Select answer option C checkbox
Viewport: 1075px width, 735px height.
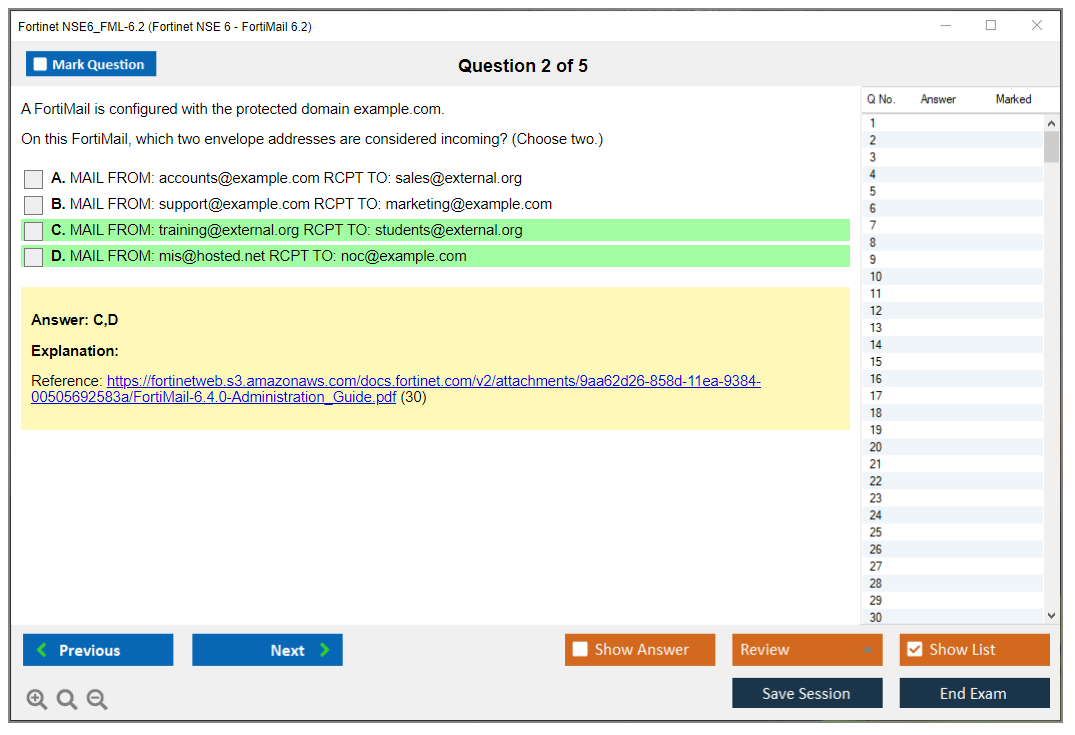coord(34,231)
